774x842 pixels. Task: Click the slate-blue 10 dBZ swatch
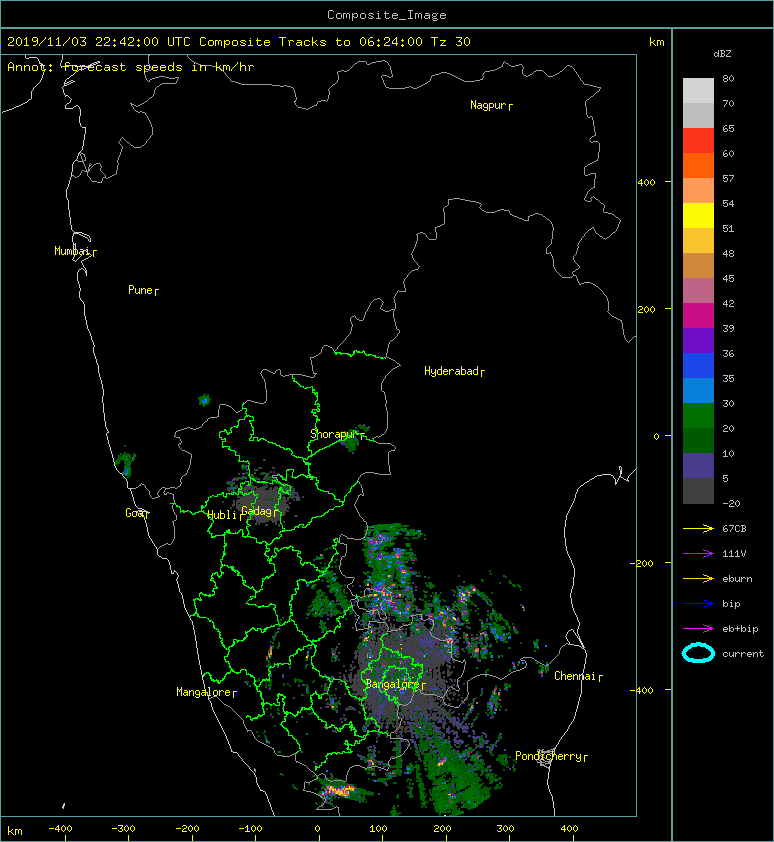(x=698, y=465)
